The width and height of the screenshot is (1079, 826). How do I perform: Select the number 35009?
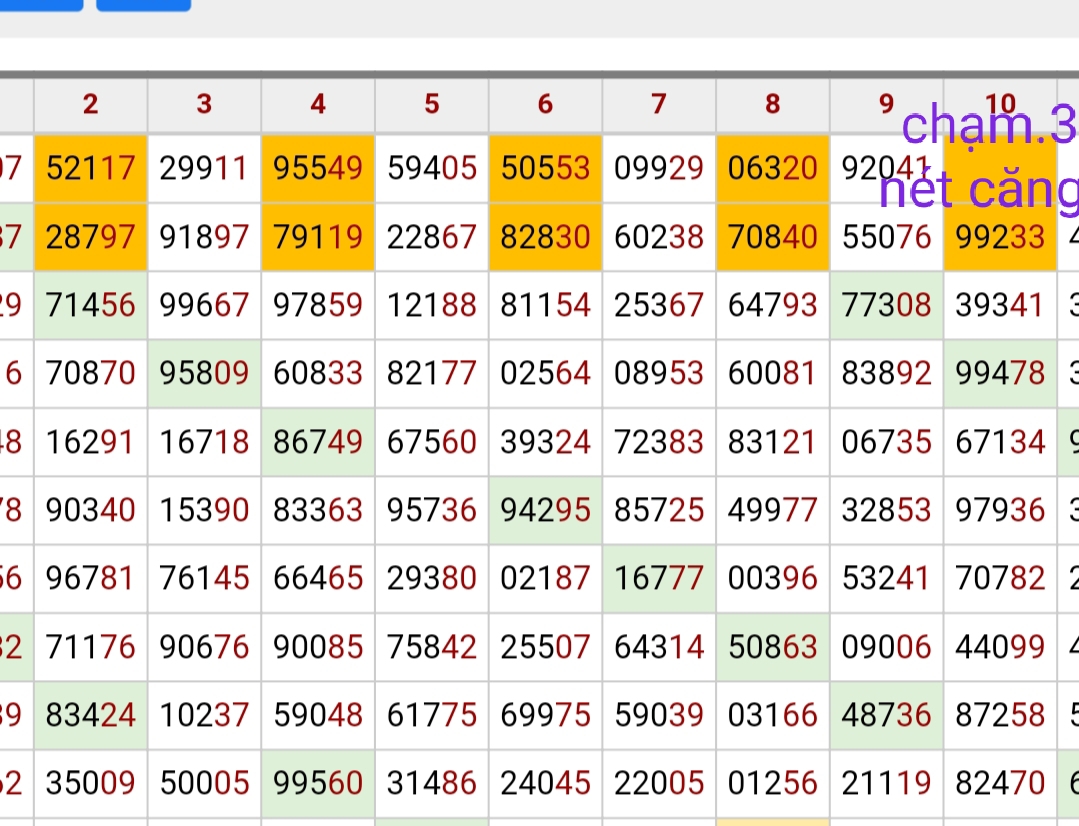coord(90,783)
